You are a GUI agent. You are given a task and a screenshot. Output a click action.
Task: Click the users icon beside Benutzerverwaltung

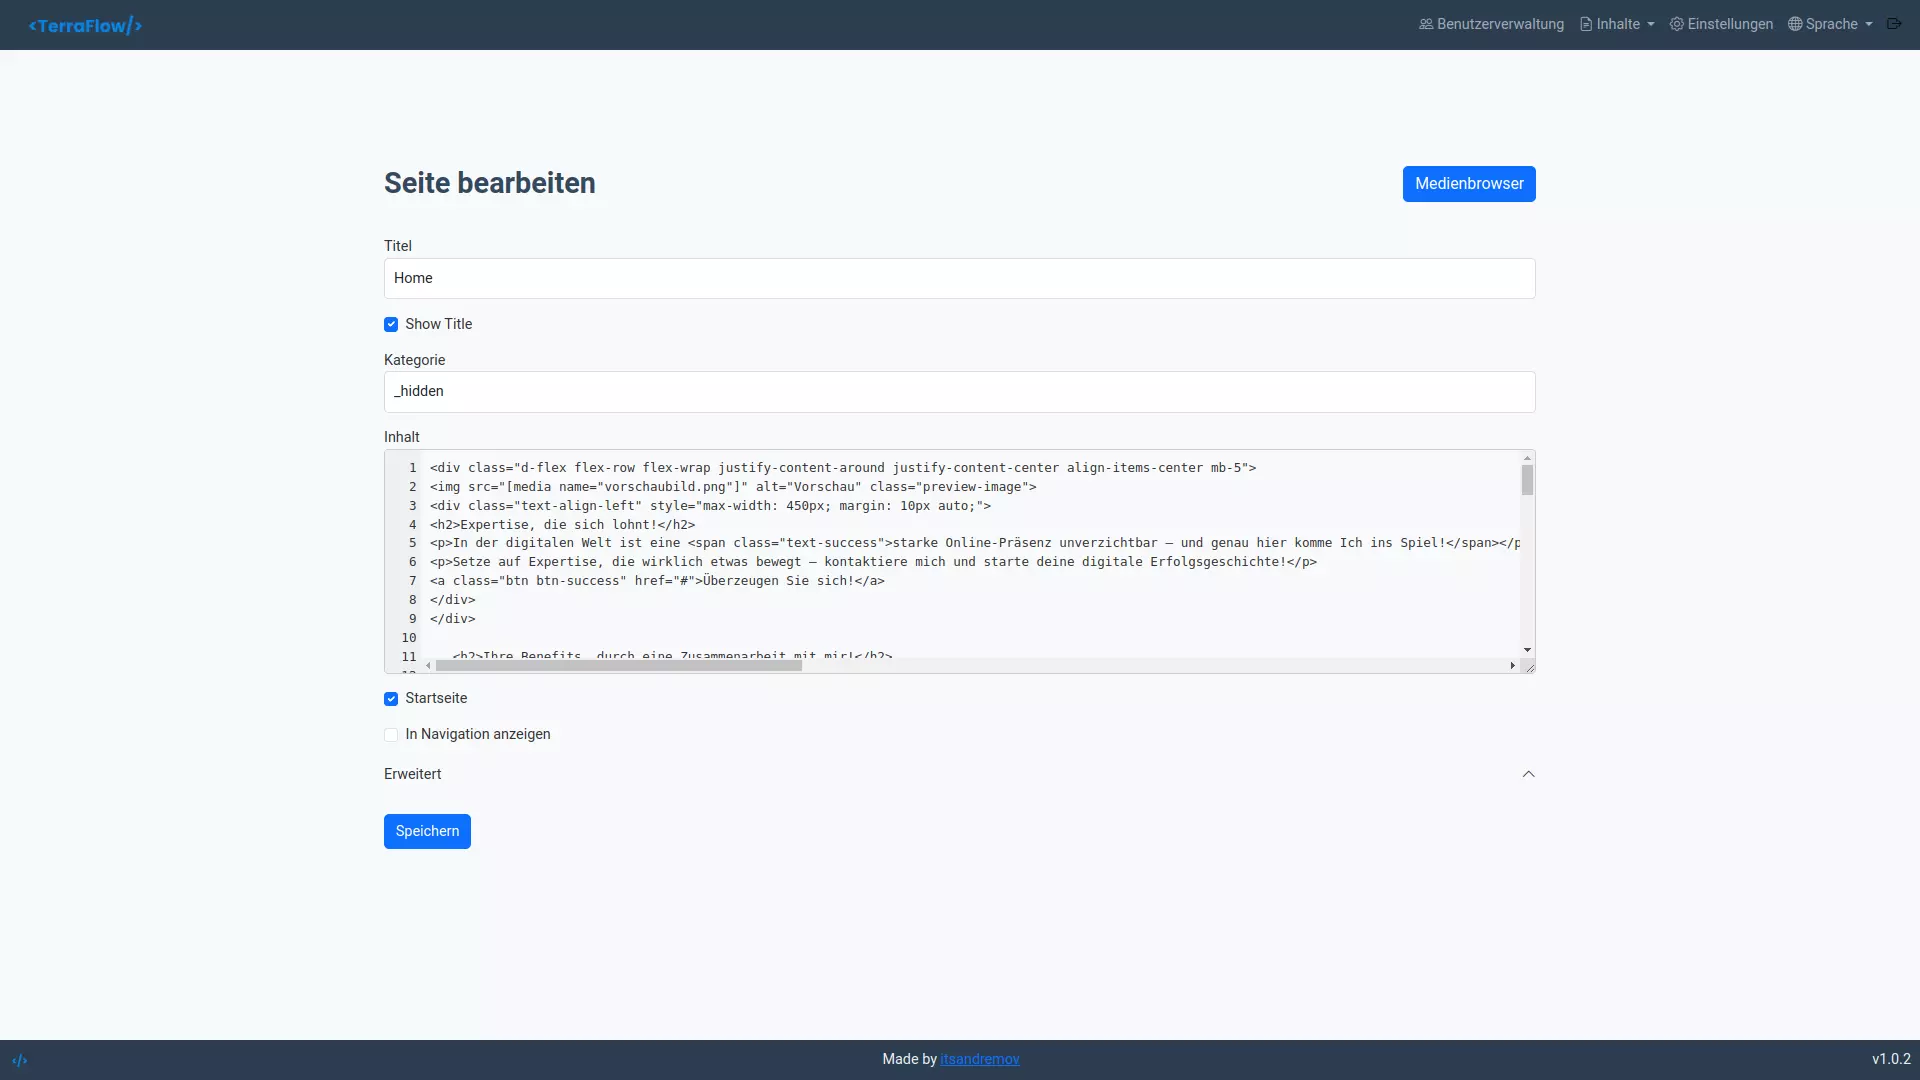1426,24
